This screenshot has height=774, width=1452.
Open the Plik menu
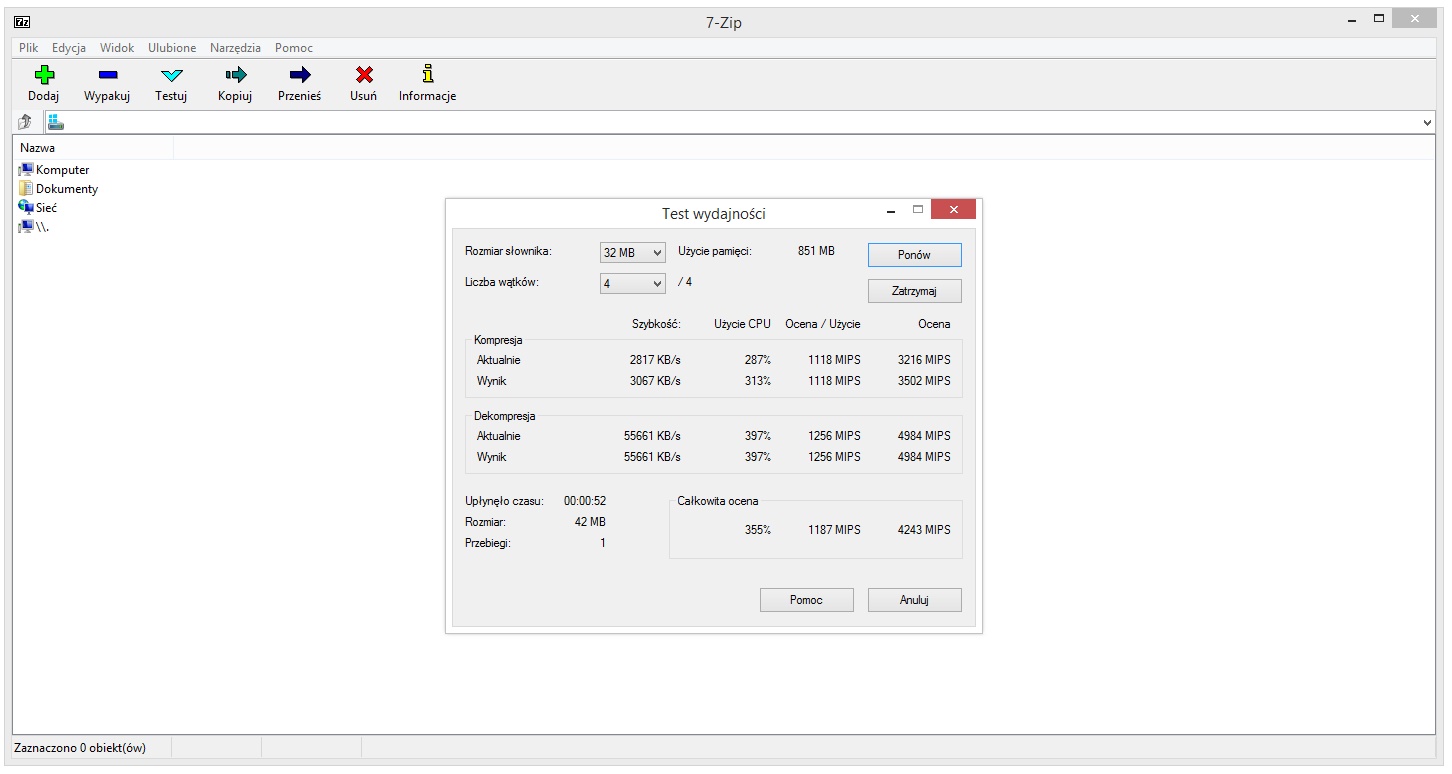point(28,48)
